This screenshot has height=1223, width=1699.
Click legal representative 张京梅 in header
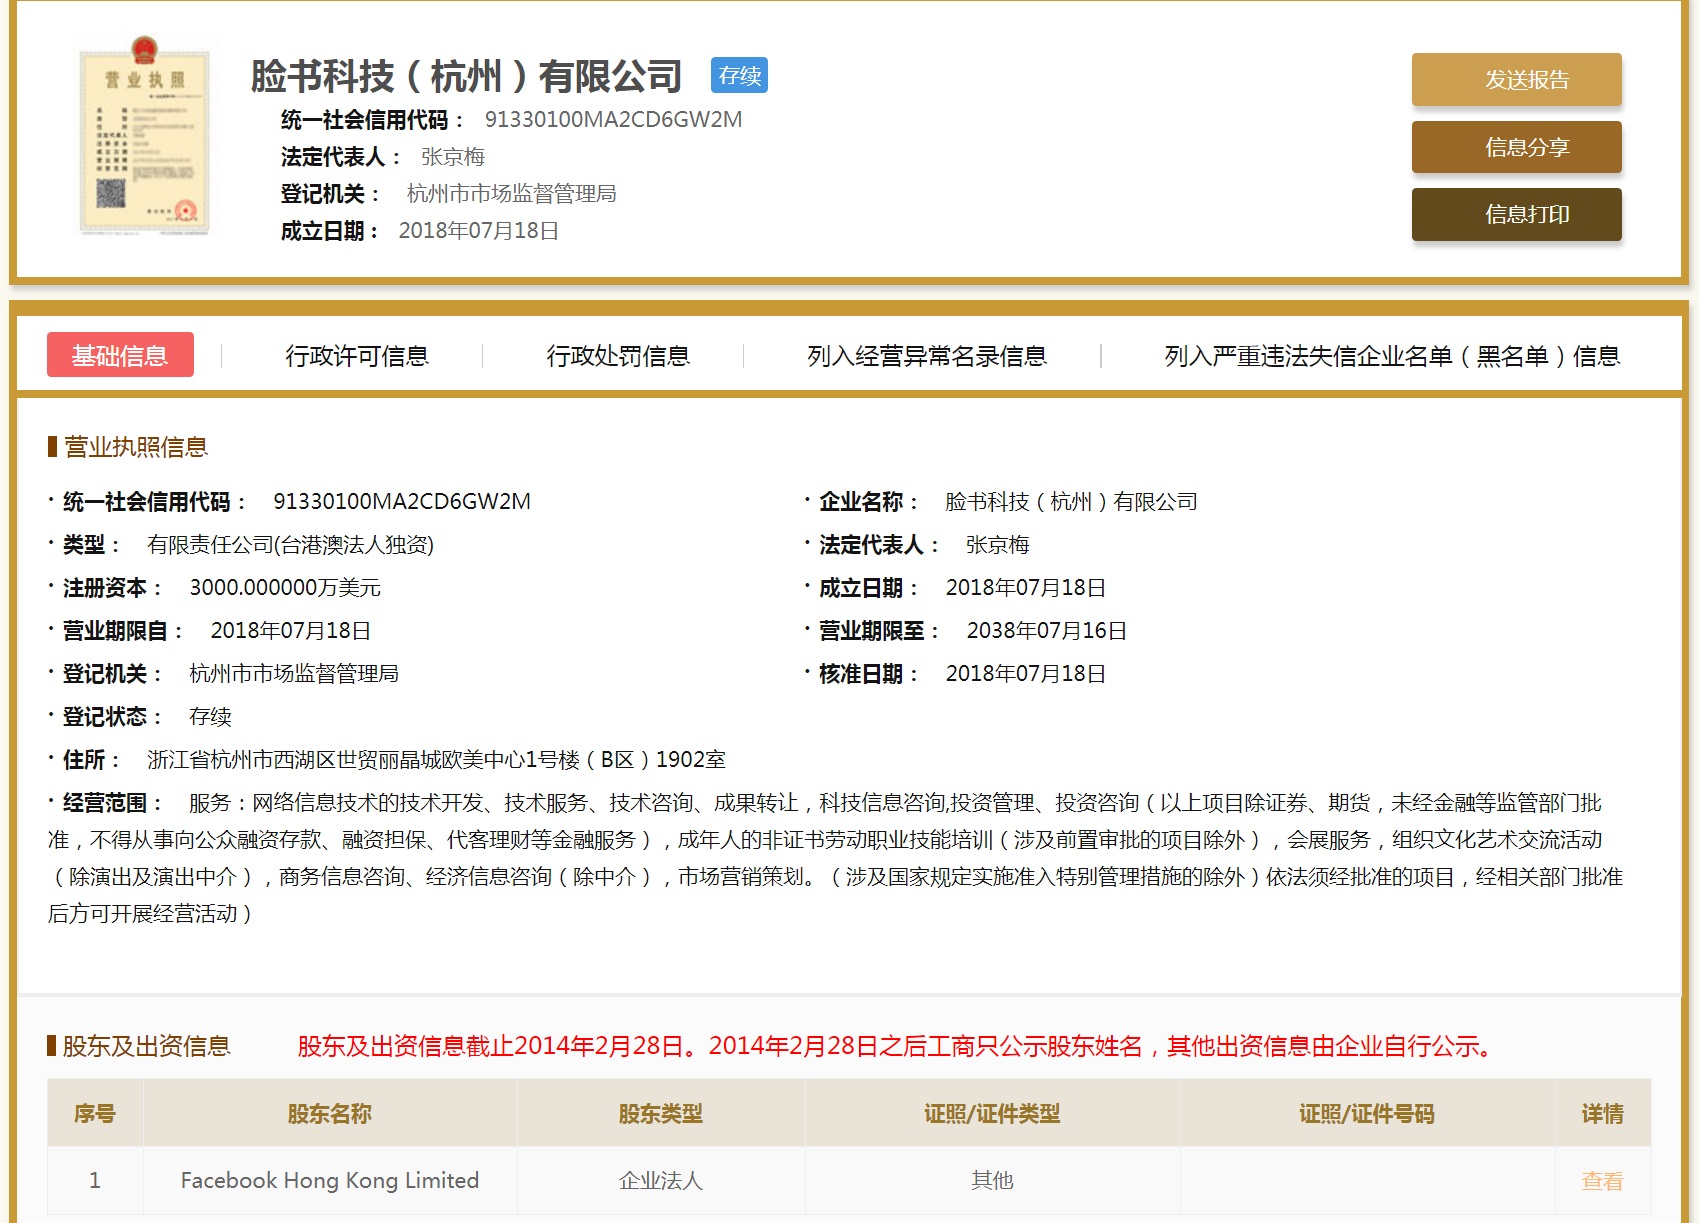453,157
